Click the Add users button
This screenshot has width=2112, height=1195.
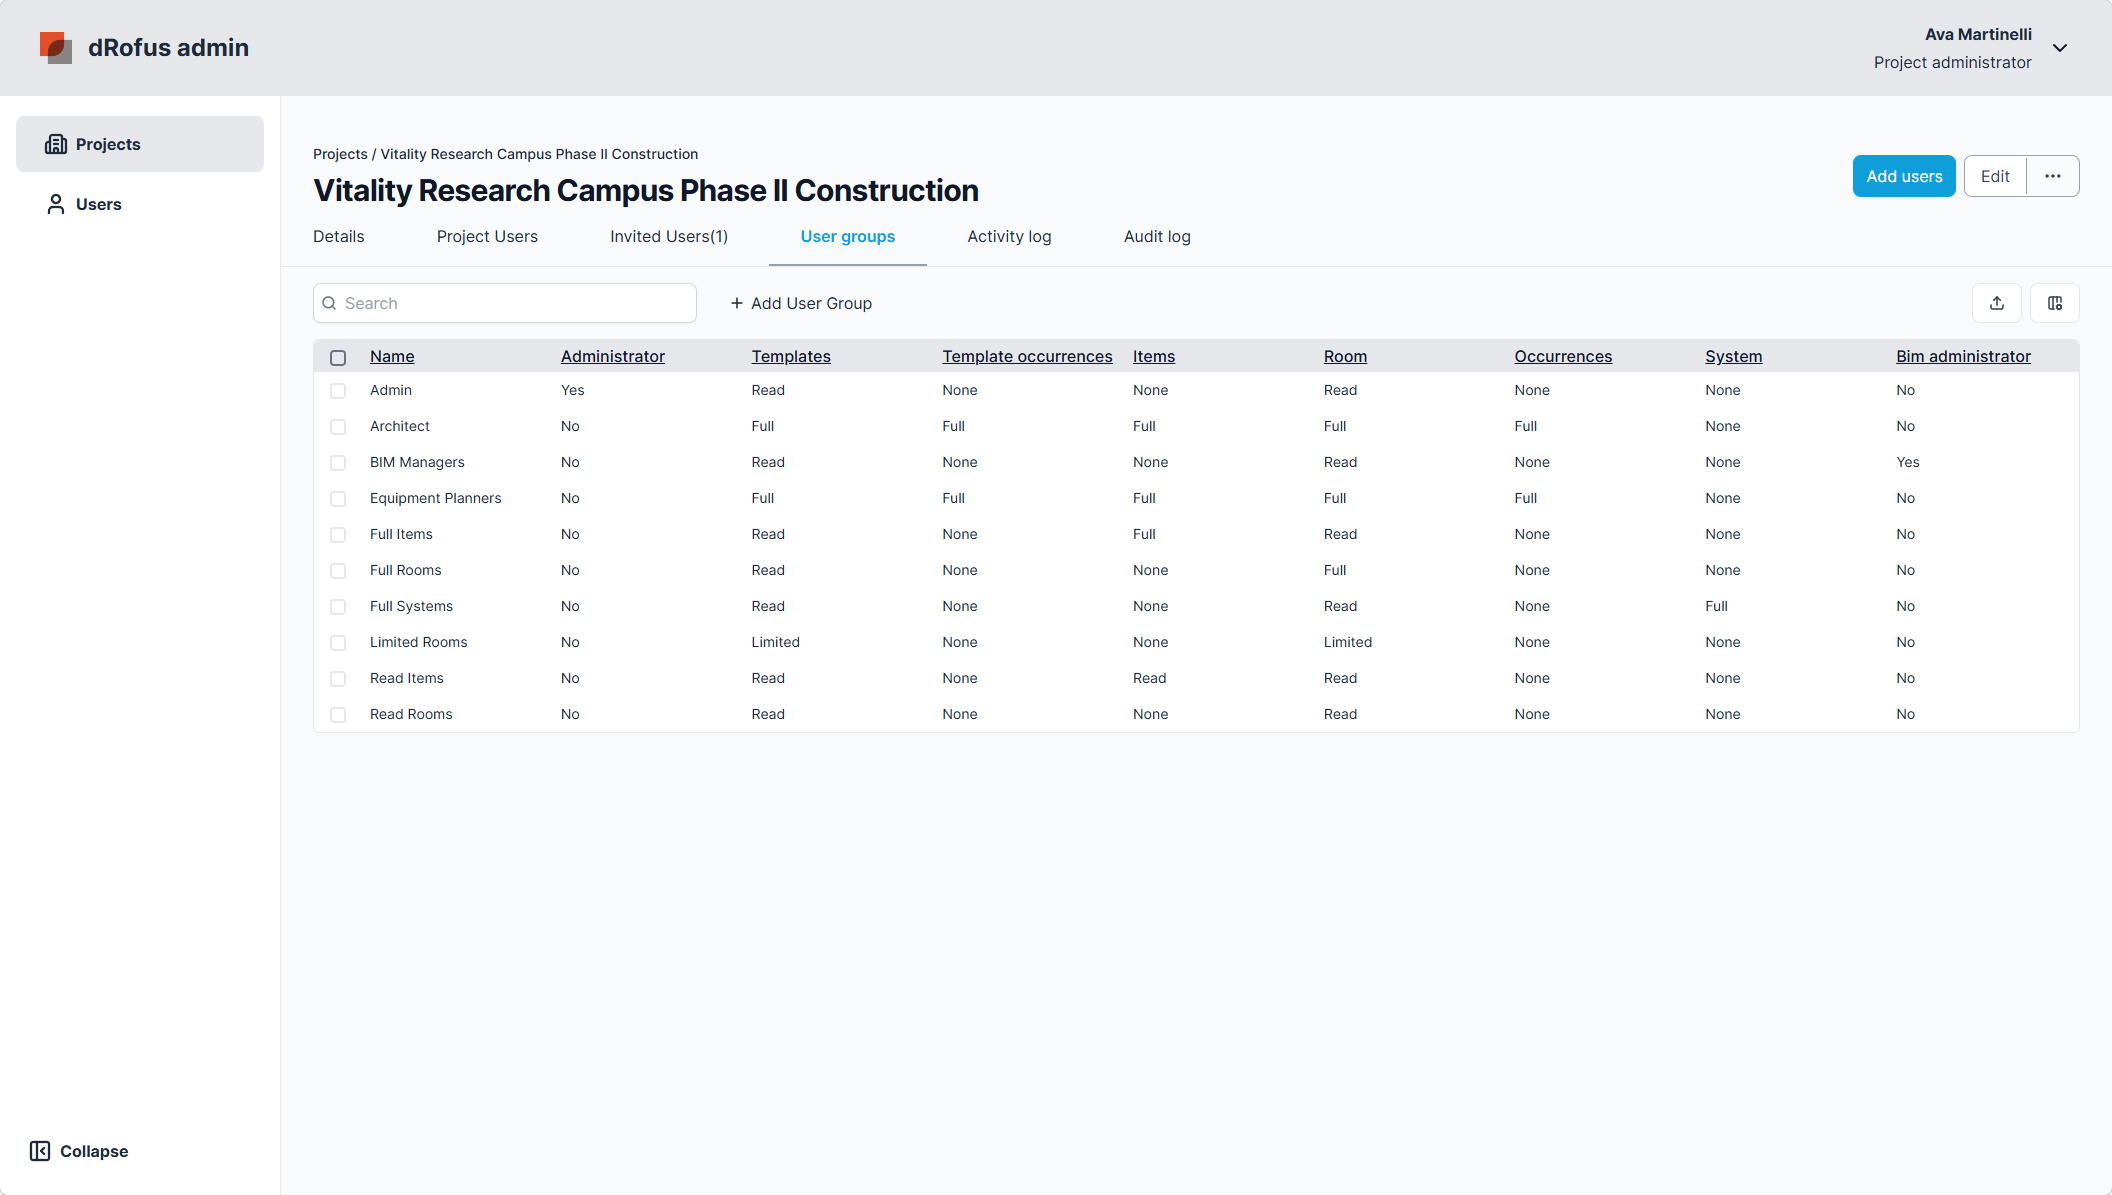pyautogui.click(x=1904, y=176)
